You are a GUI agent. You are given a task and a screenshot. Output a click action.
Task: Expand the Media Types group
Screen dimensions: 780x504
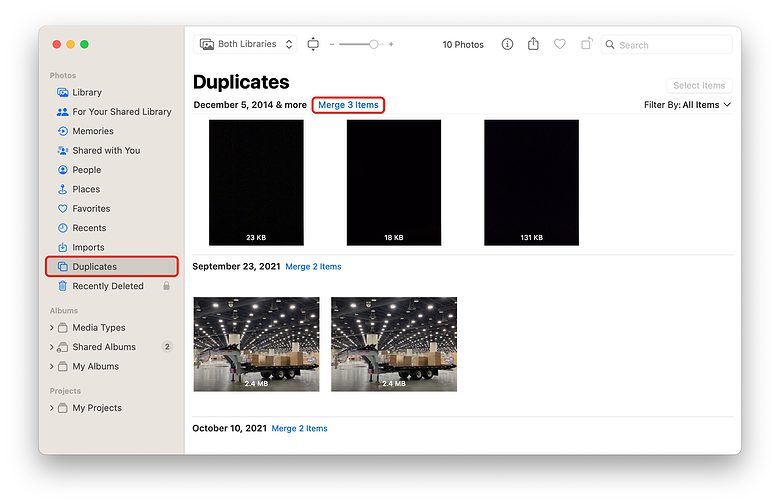coord(52,328)
